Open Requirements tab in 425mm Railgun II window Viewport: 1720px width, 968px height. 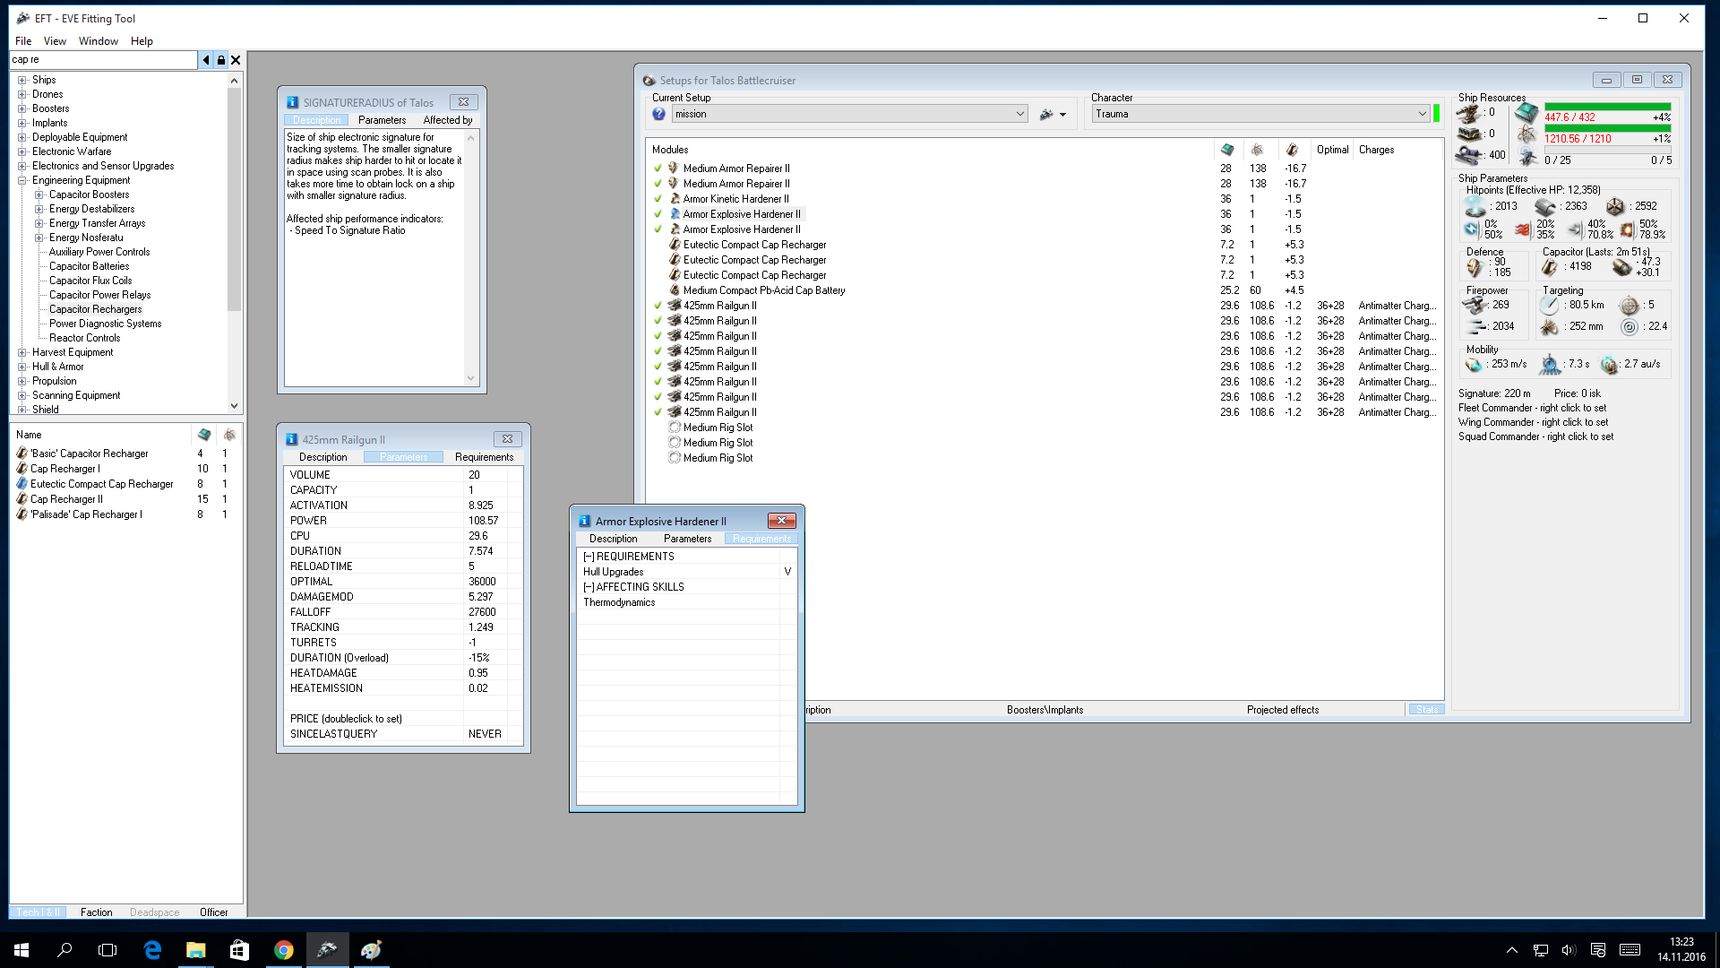[x=484, y=457]
